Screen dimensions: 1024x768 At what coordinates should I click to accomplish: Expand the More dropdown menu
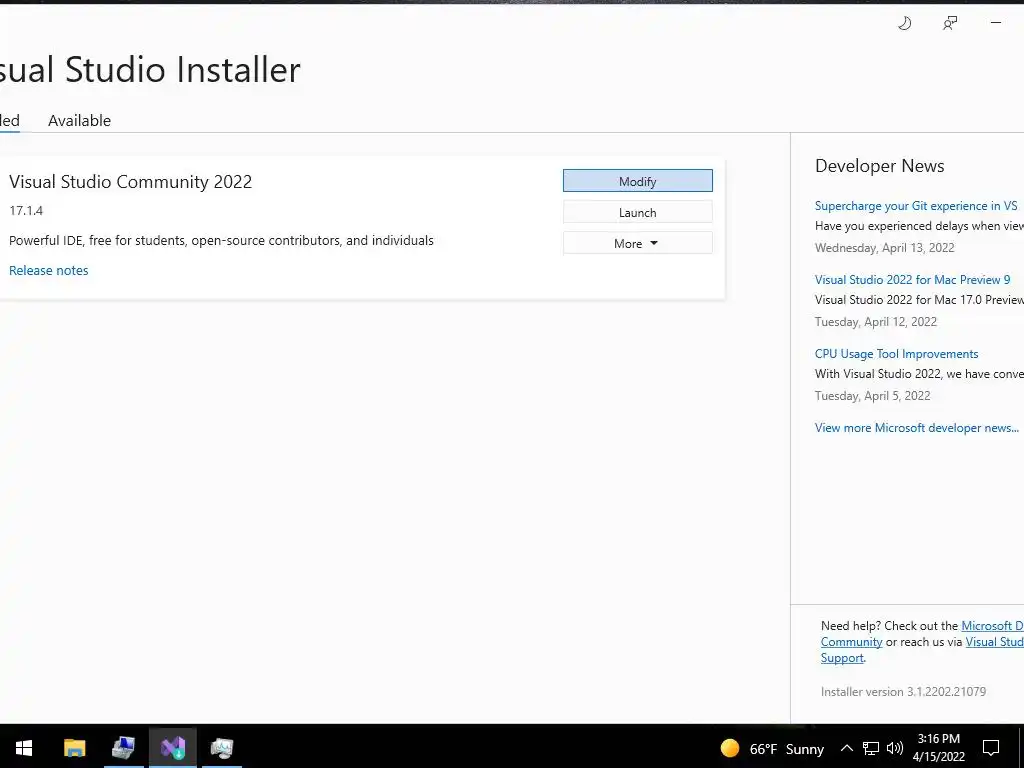(637, 243)
